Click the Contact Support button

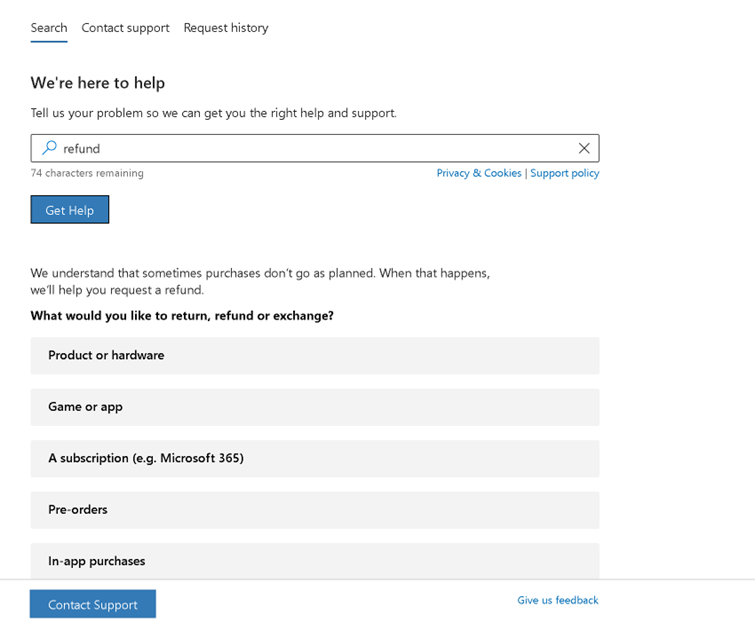(x=93, y=604)
